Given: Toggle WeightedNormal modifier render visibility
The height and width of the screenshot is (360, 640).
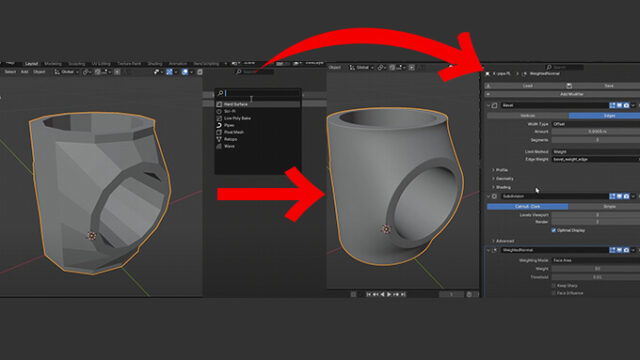Looking at the screenshot, I should click(x=626, y=250).
